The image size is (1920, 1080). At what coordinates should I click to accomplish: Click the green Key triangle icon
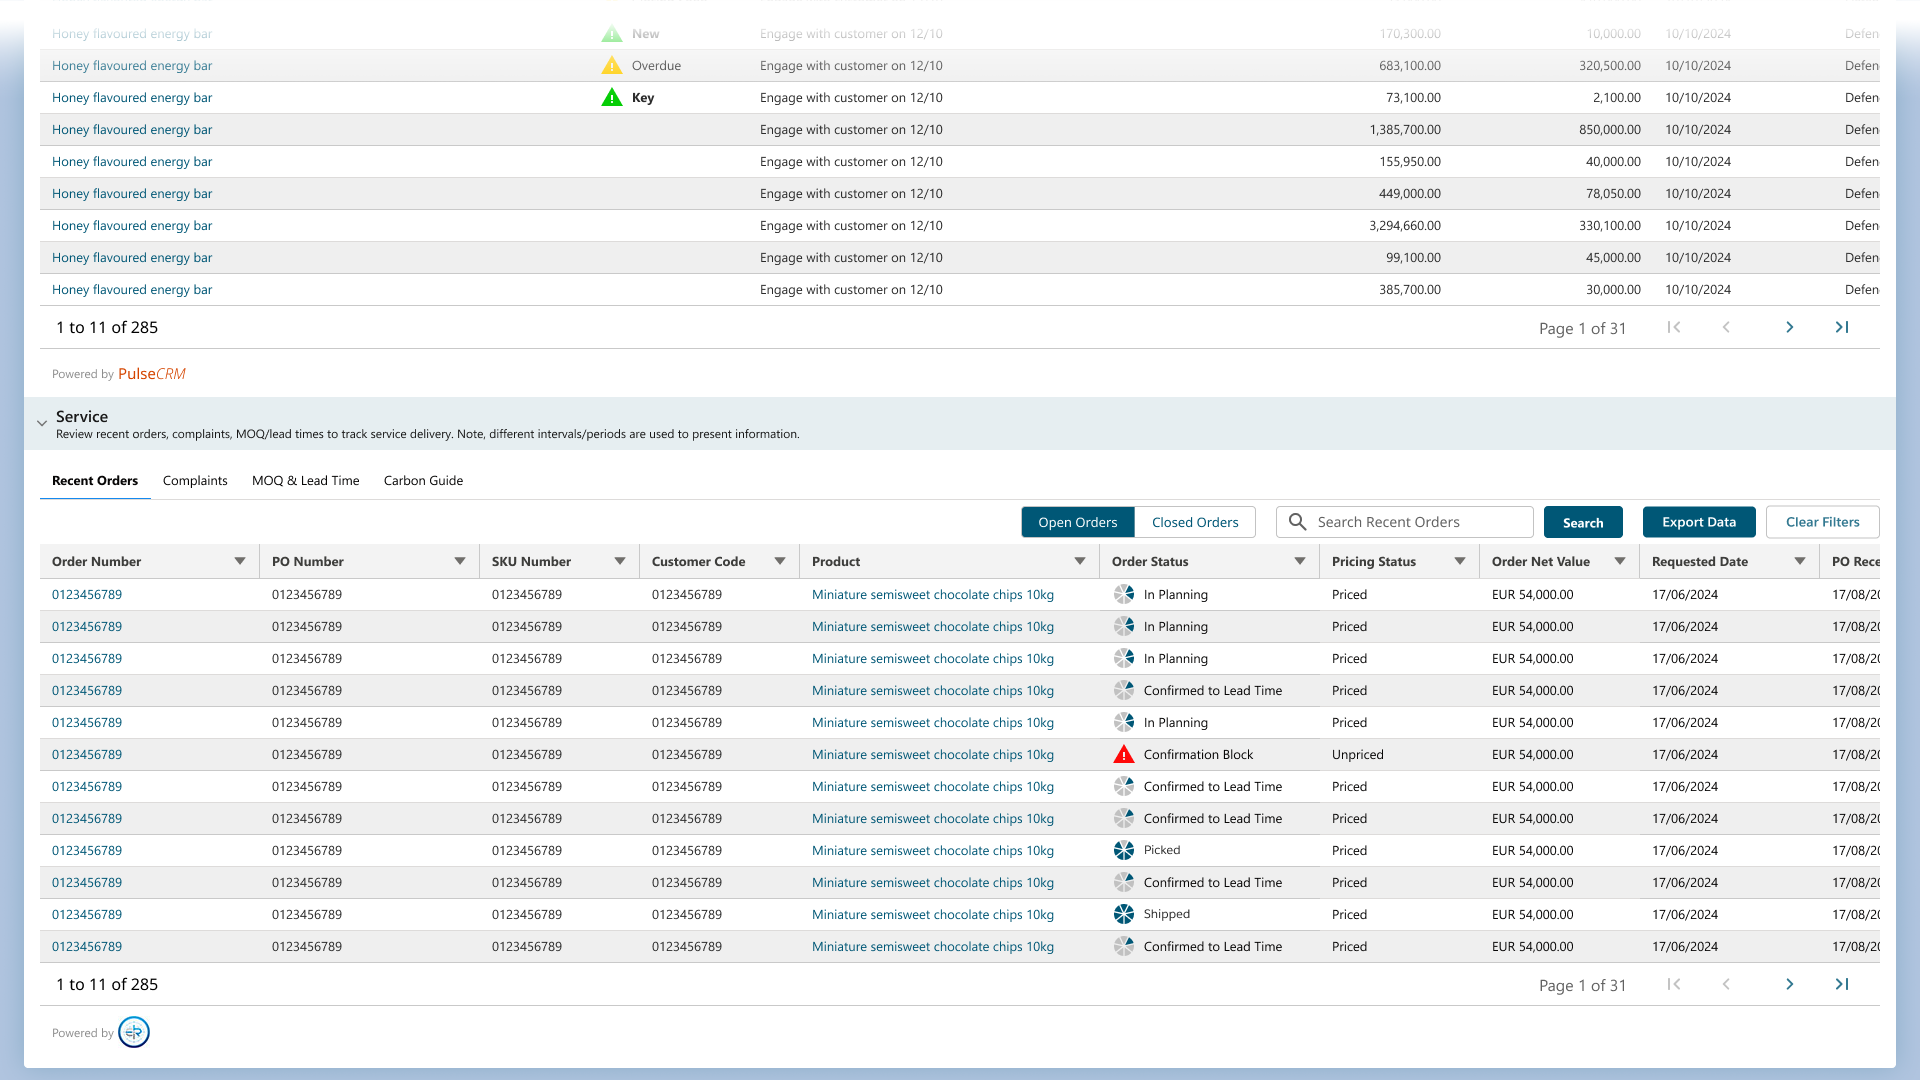click(x=611, y=97)
